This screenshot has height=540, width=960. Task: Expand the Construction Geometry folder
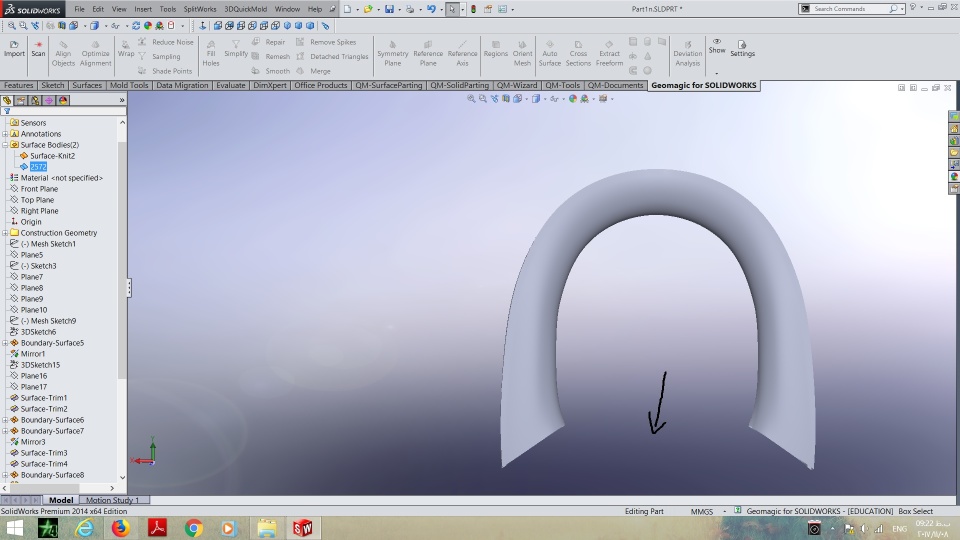pos(6,233)
